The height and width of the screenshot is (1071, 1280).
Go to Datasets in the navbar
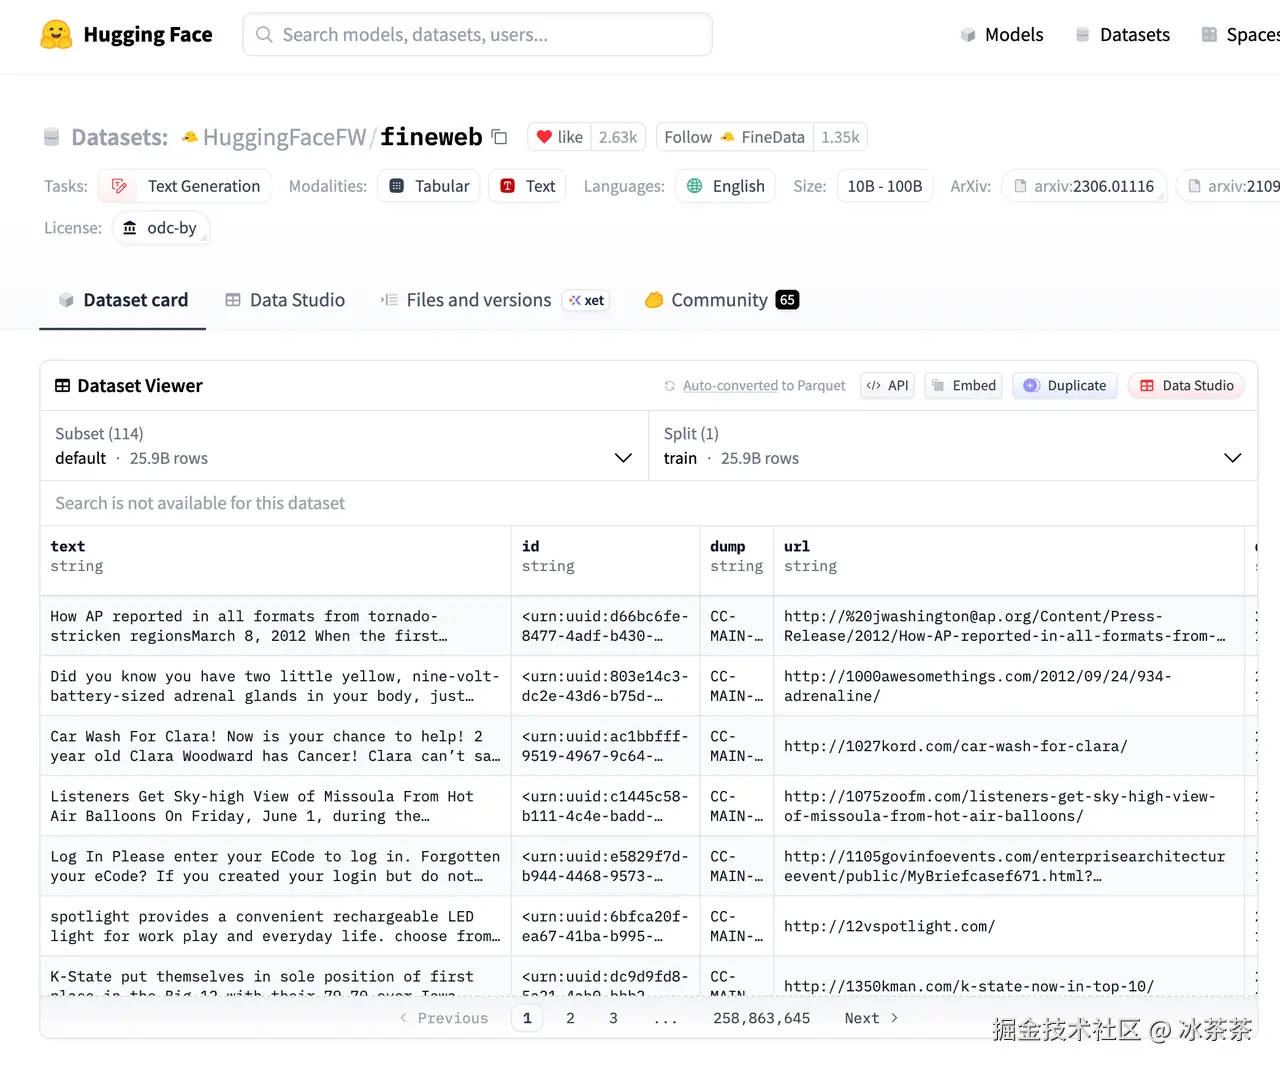1123,35
